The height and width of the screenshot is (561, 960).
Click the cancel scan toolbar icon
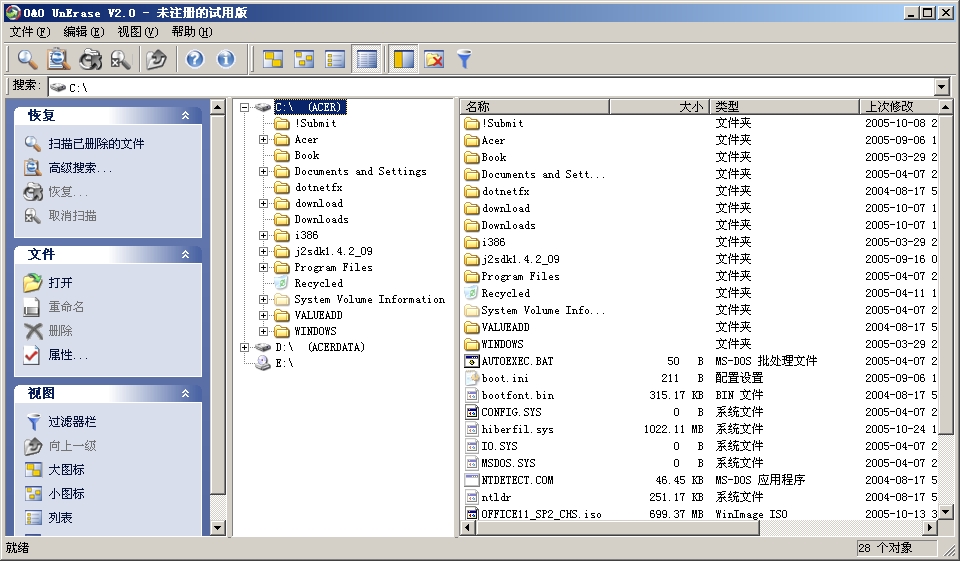coord(121,59)
